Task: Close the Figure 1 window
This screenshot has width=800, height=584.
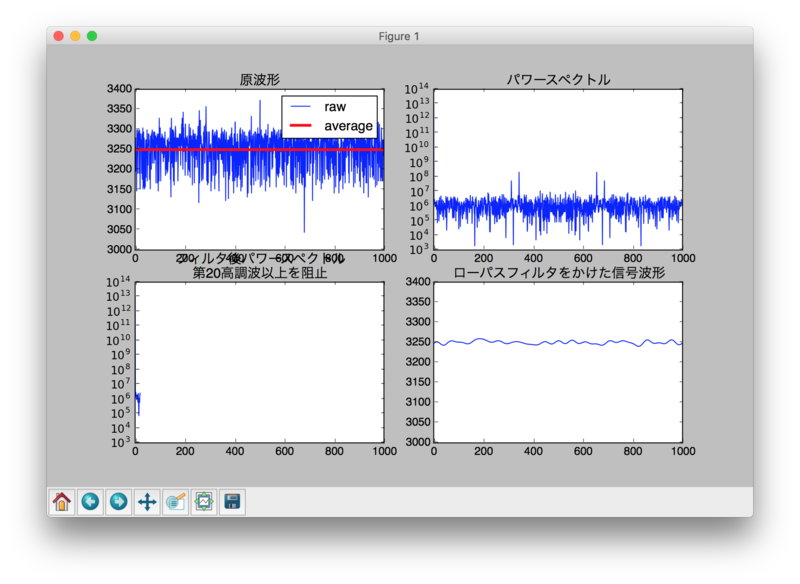Action: [59, 36]
